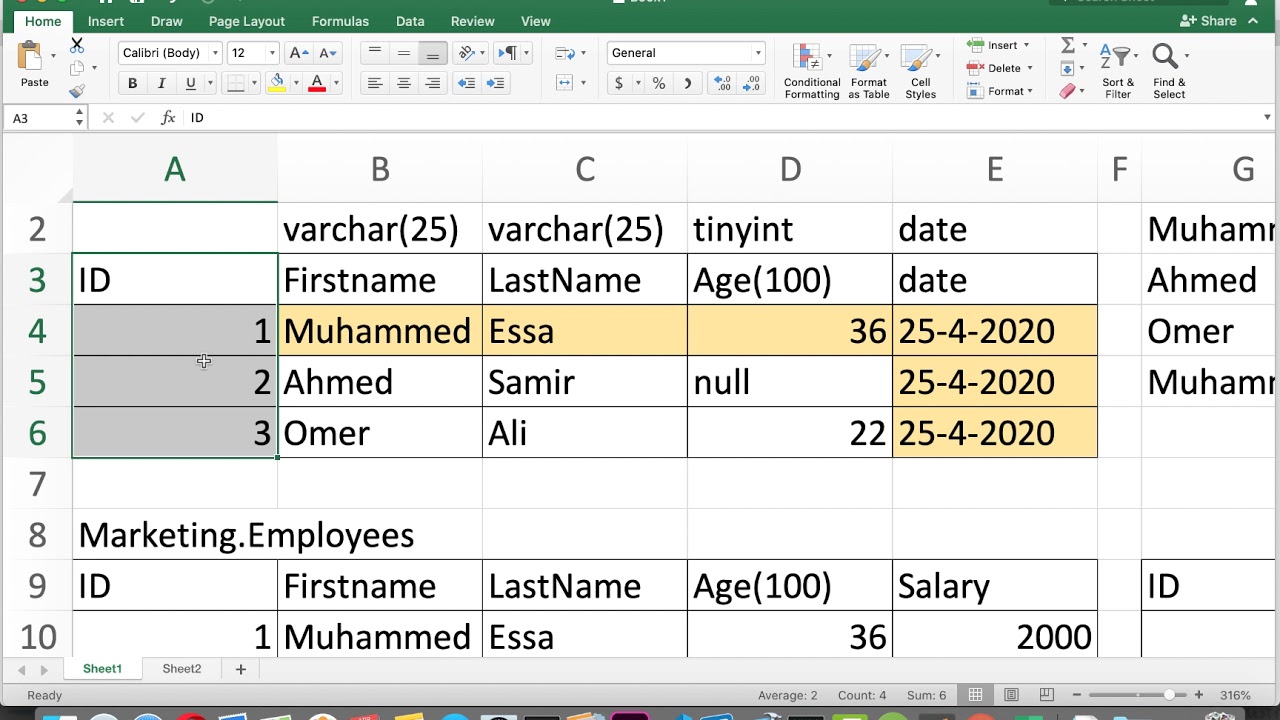1280x720 pixels.
Task: Expand the font color dropdown arrow
Action: [336, 84]
